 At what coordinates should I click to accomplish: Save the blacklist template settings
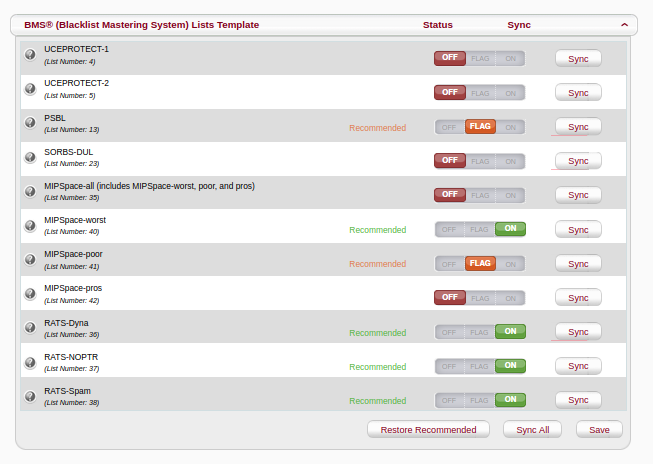click(599, 429)
